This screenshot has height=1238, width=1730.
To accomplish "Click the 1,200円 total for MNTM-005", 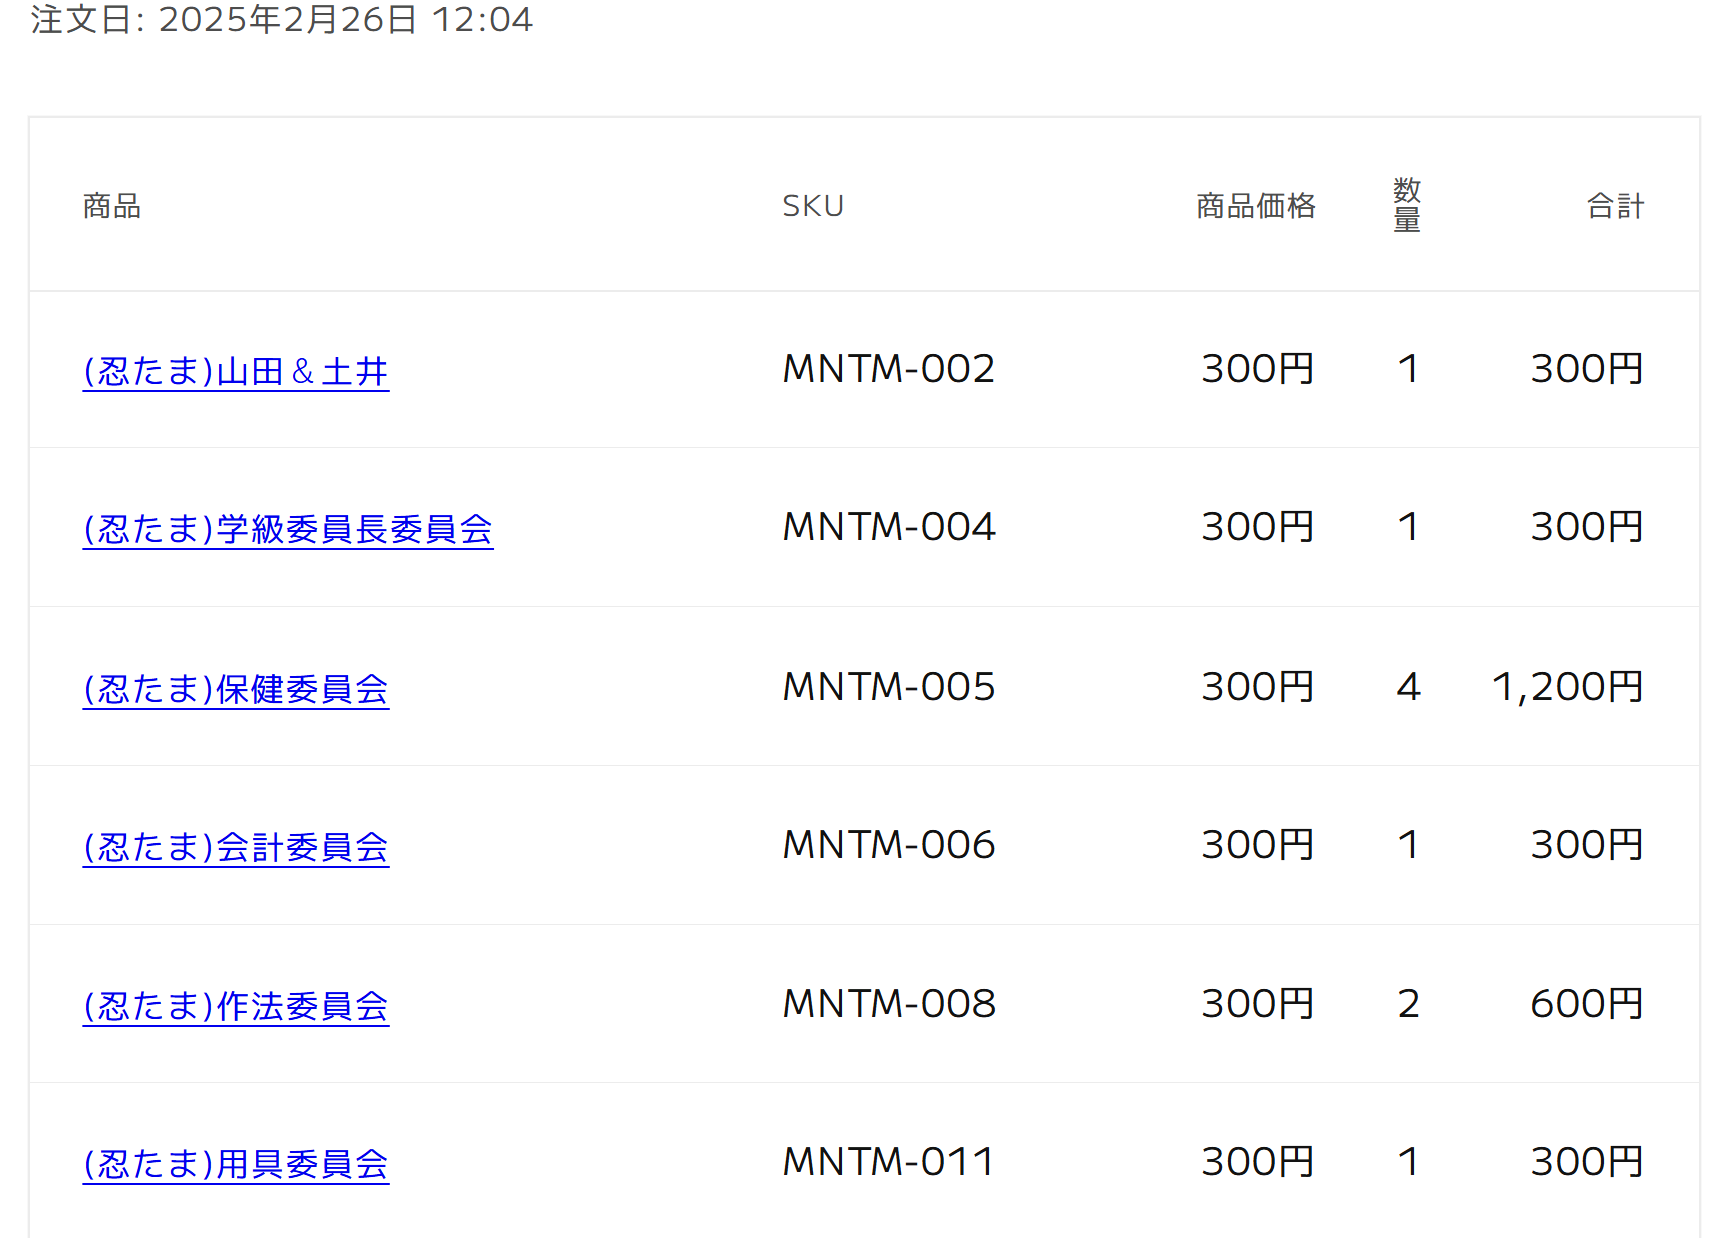I will (x=1568, y=687).
